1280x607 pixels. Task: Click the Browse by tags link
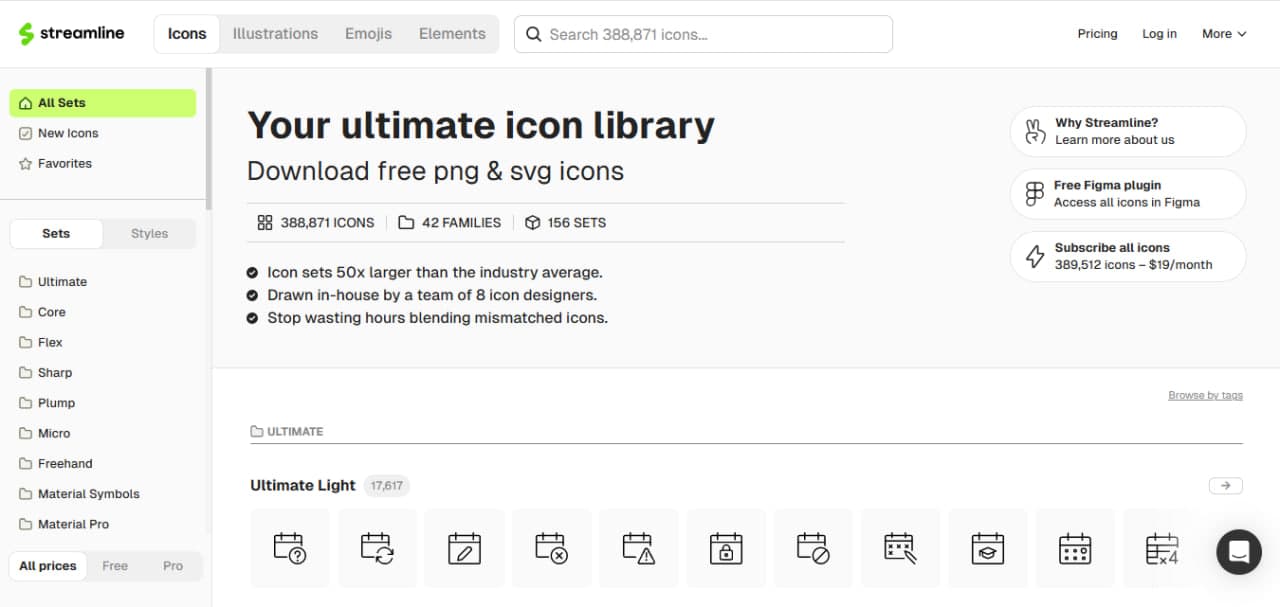pyautogui.click(x=1205, y=395)
